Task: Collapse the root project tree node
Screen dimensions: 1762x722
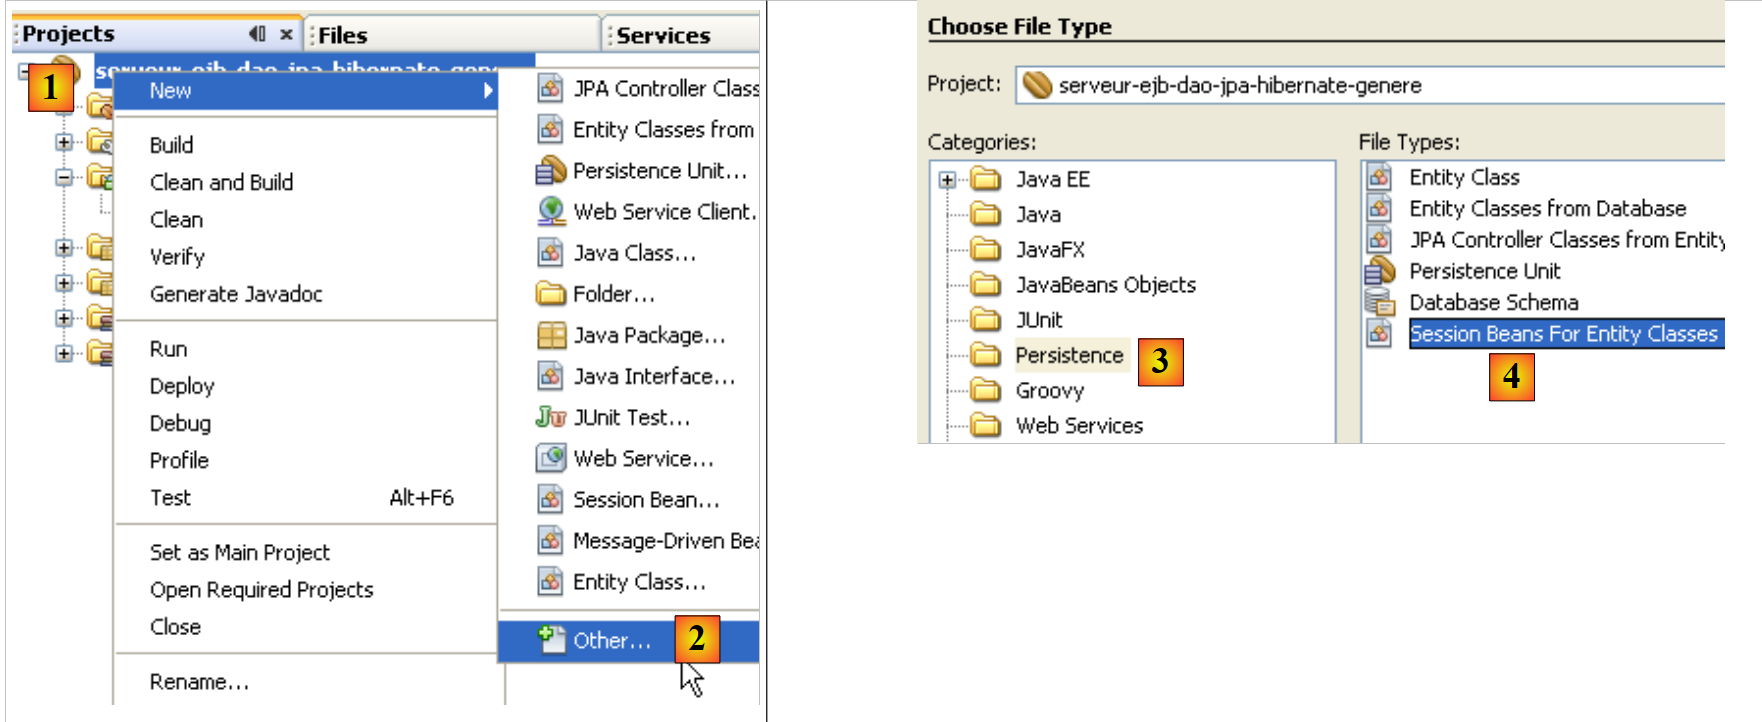Action: click(24, 71)
